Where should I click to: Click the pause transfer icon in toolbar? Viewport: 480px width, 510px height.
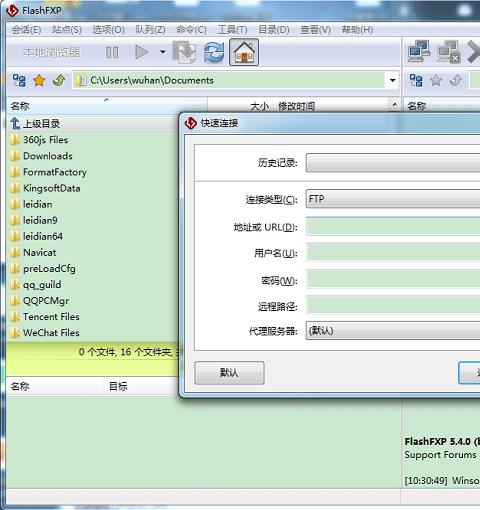coord(112,52)
